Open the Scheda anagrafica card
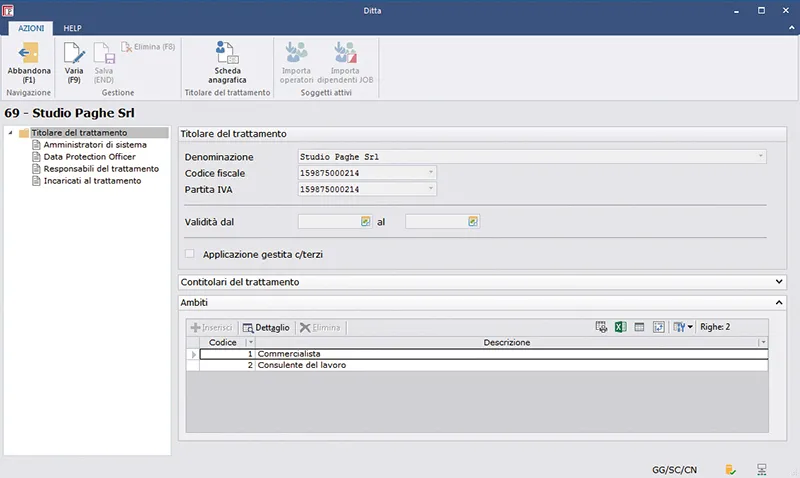The height and width of the screenshot is (478, 800). point(227,54)
